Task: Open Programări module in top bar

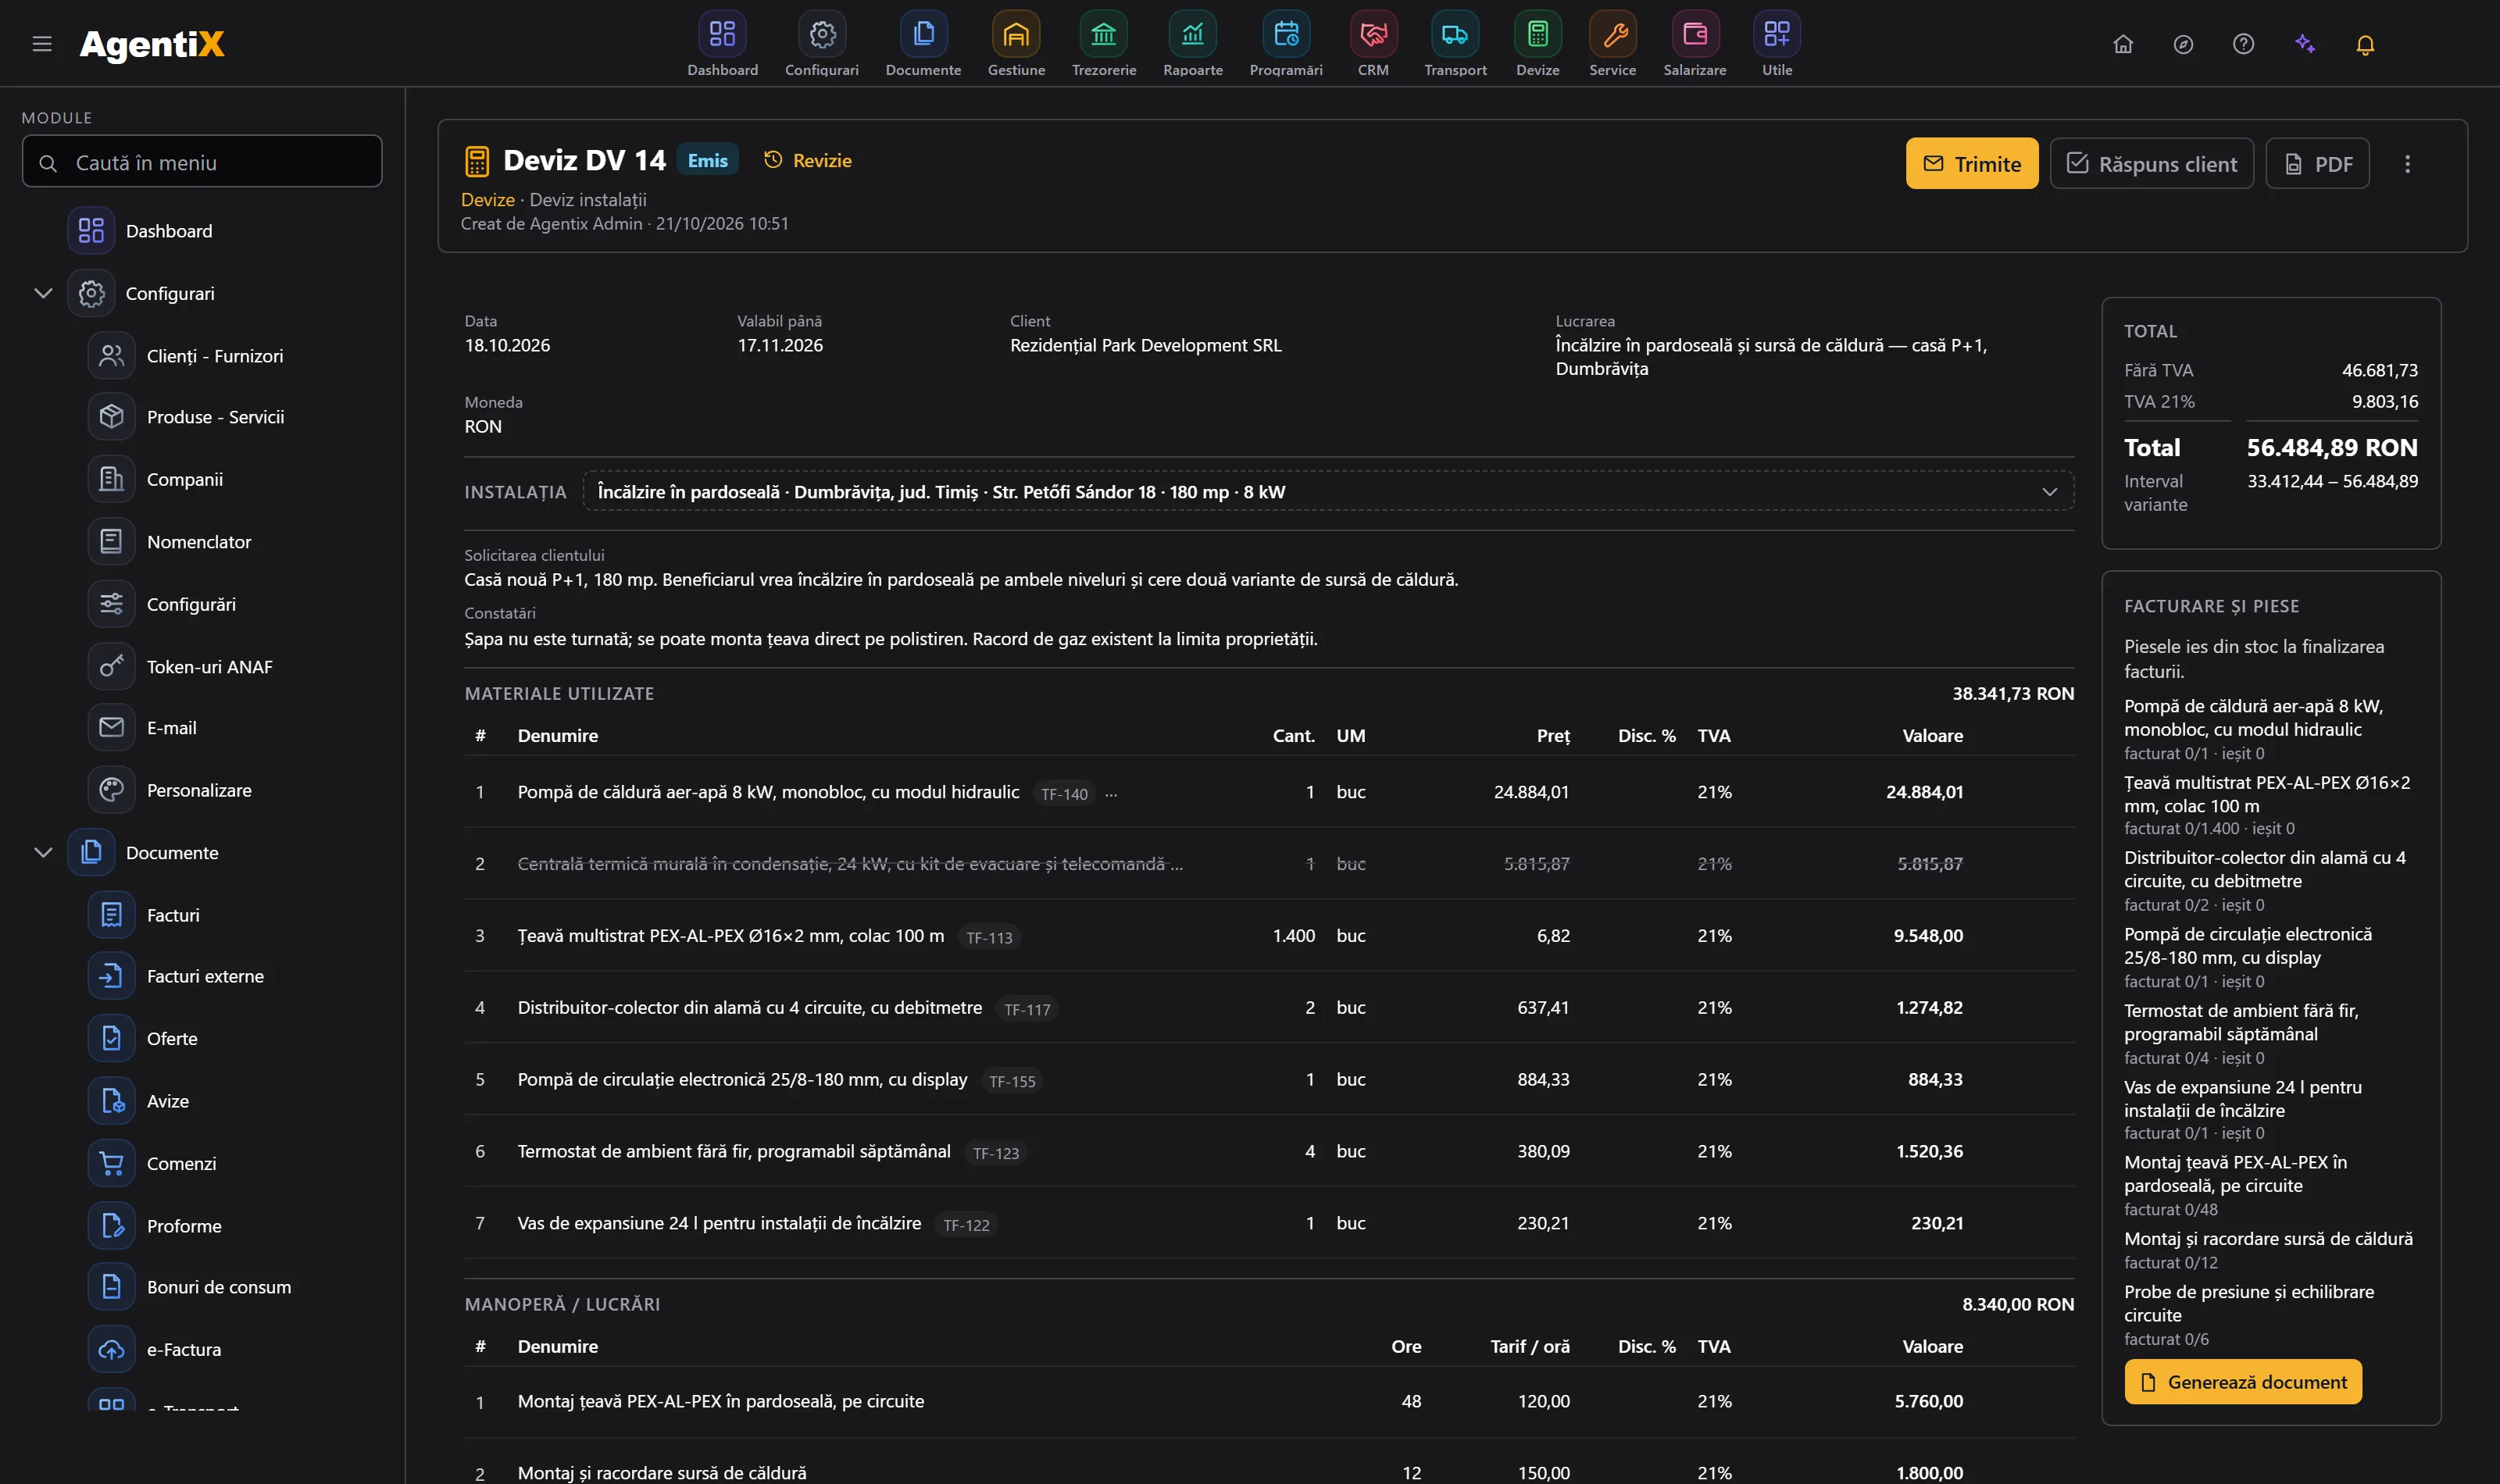Action: [x=1286, y=44]
